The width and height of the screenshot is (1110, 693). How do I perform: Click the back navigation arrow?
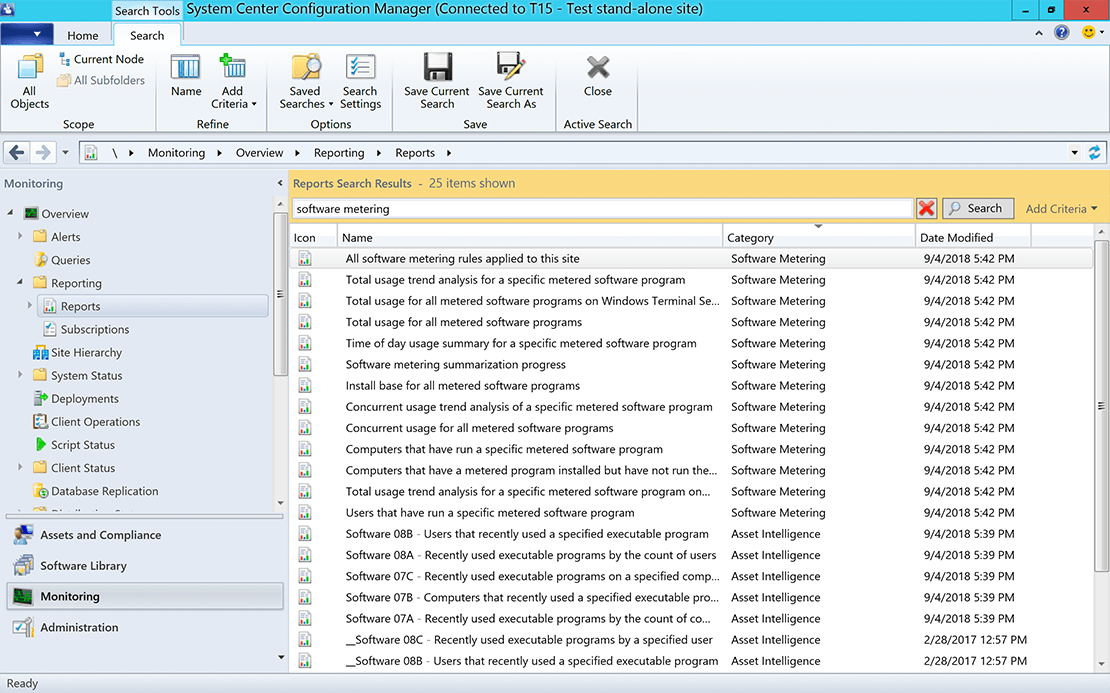[x=17, y=153]
